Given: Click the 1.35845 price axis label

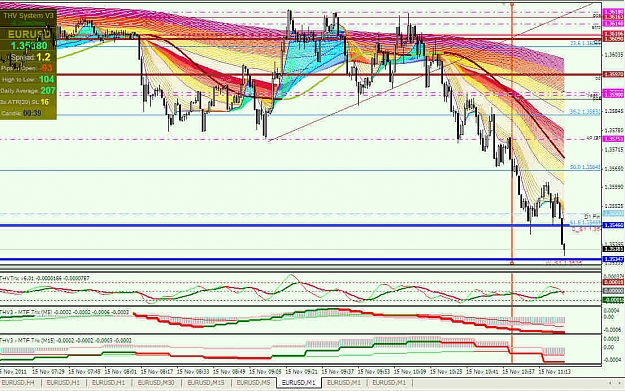Looking at the screenshot, I should (x=613, y=111).
